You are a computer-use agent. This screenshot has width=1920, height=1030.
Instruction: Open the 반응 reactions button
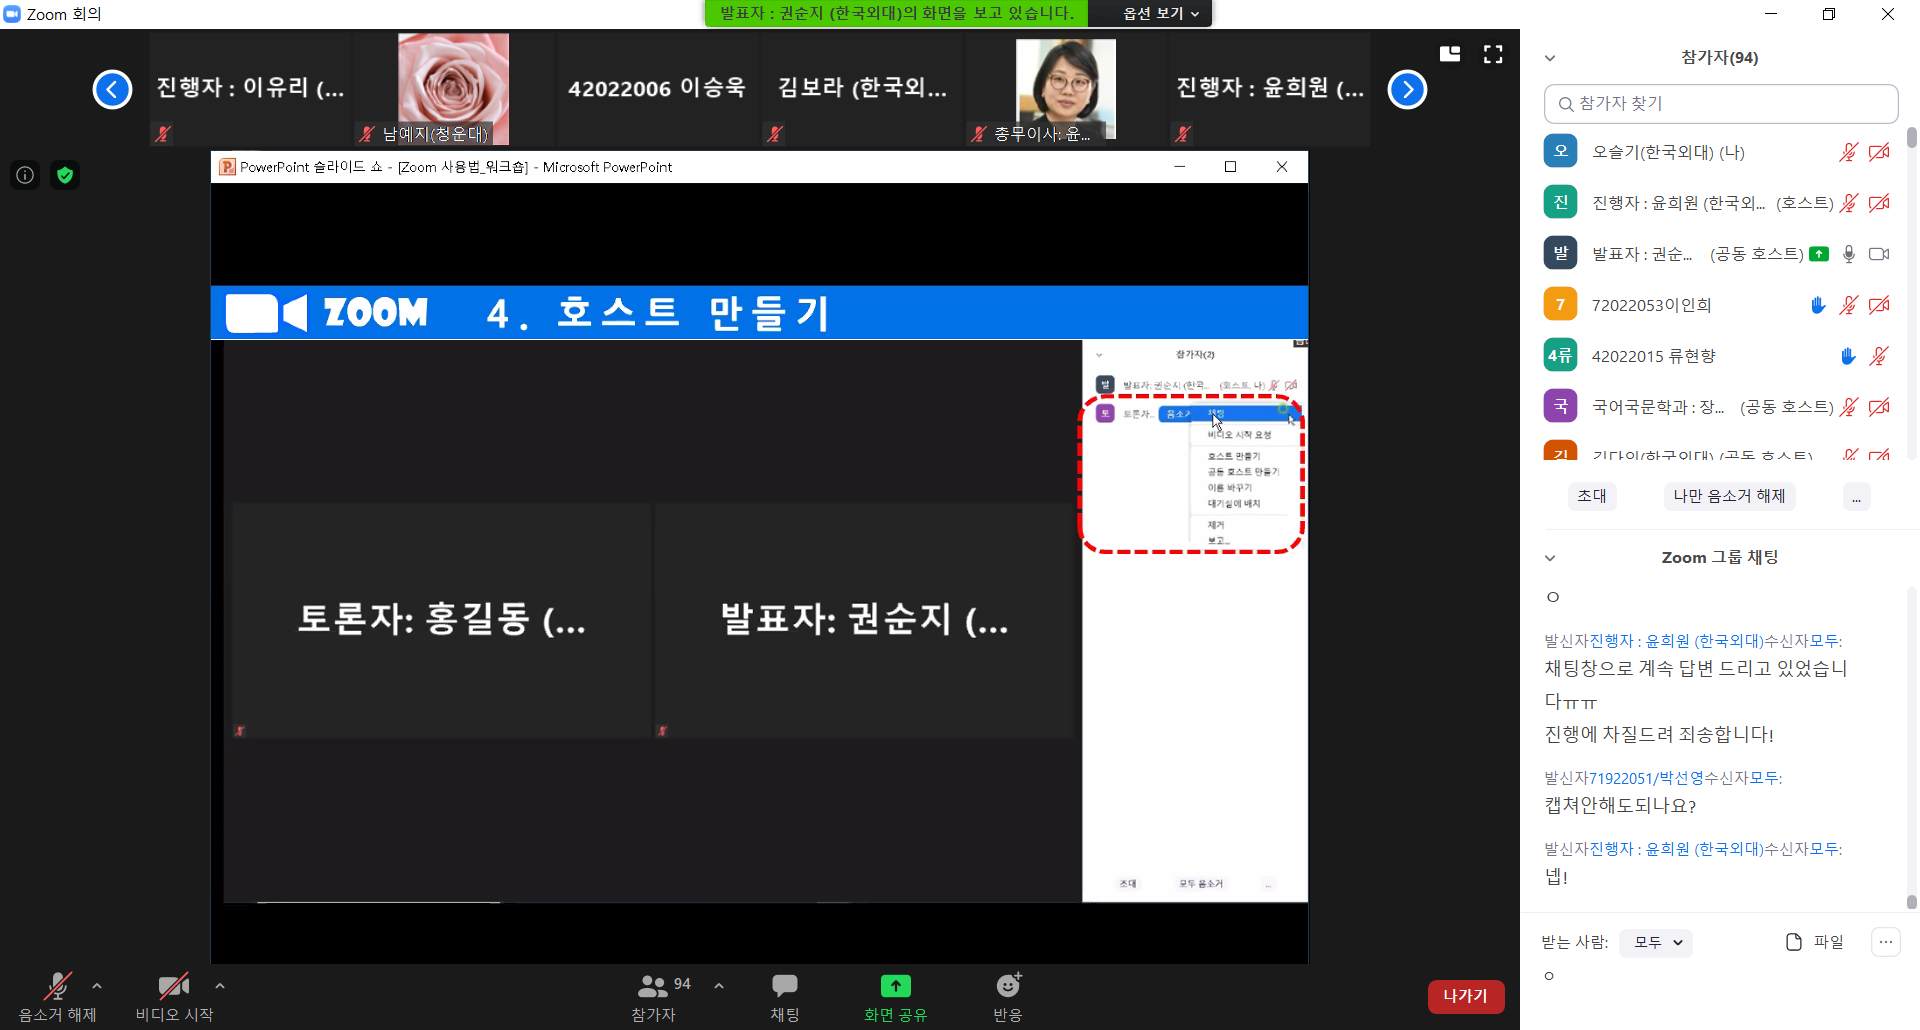[1008, 997]
